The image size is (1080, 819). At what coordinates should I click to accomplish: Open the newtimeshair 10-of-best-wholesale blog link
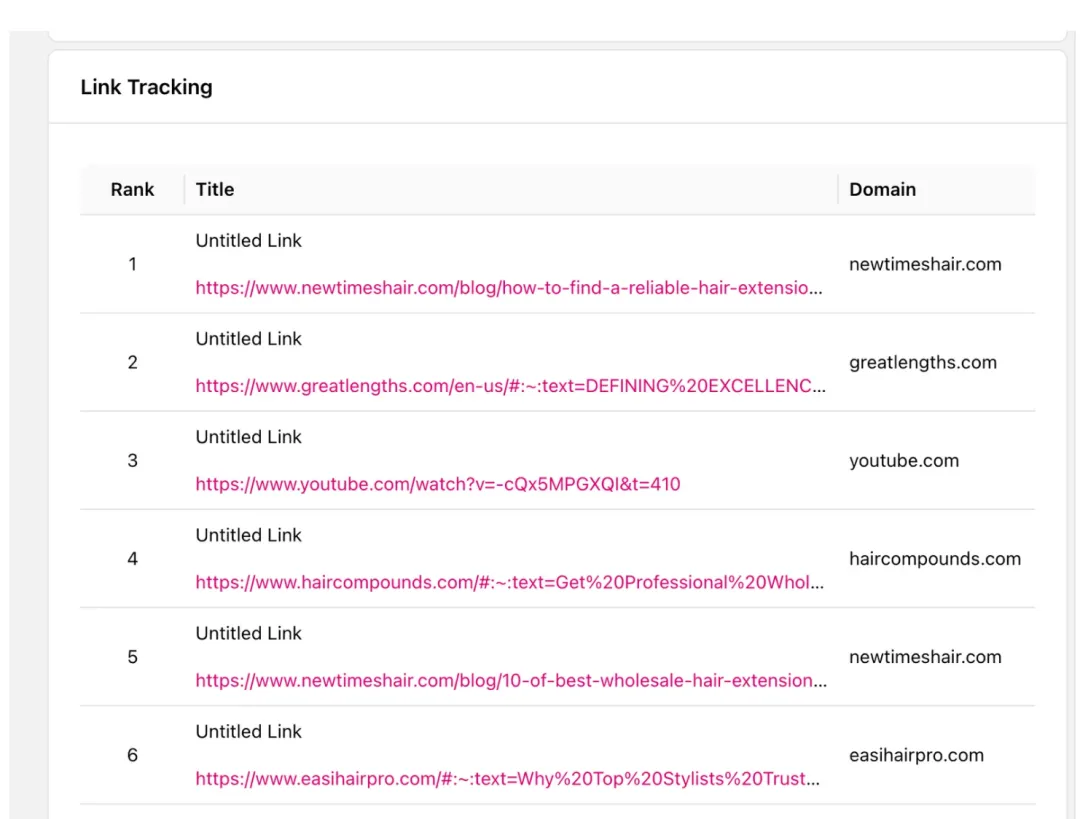510,680
